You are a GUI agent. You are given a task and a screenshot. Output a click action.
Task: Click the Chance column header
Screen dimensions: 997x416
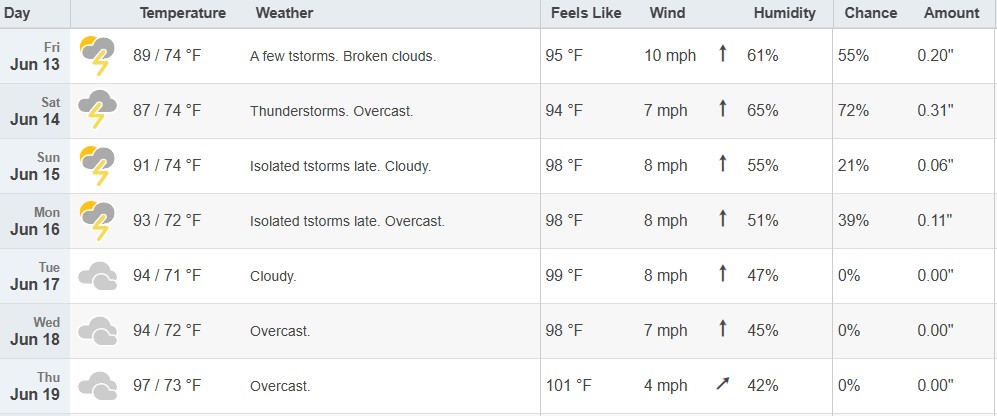pos(870,13)
